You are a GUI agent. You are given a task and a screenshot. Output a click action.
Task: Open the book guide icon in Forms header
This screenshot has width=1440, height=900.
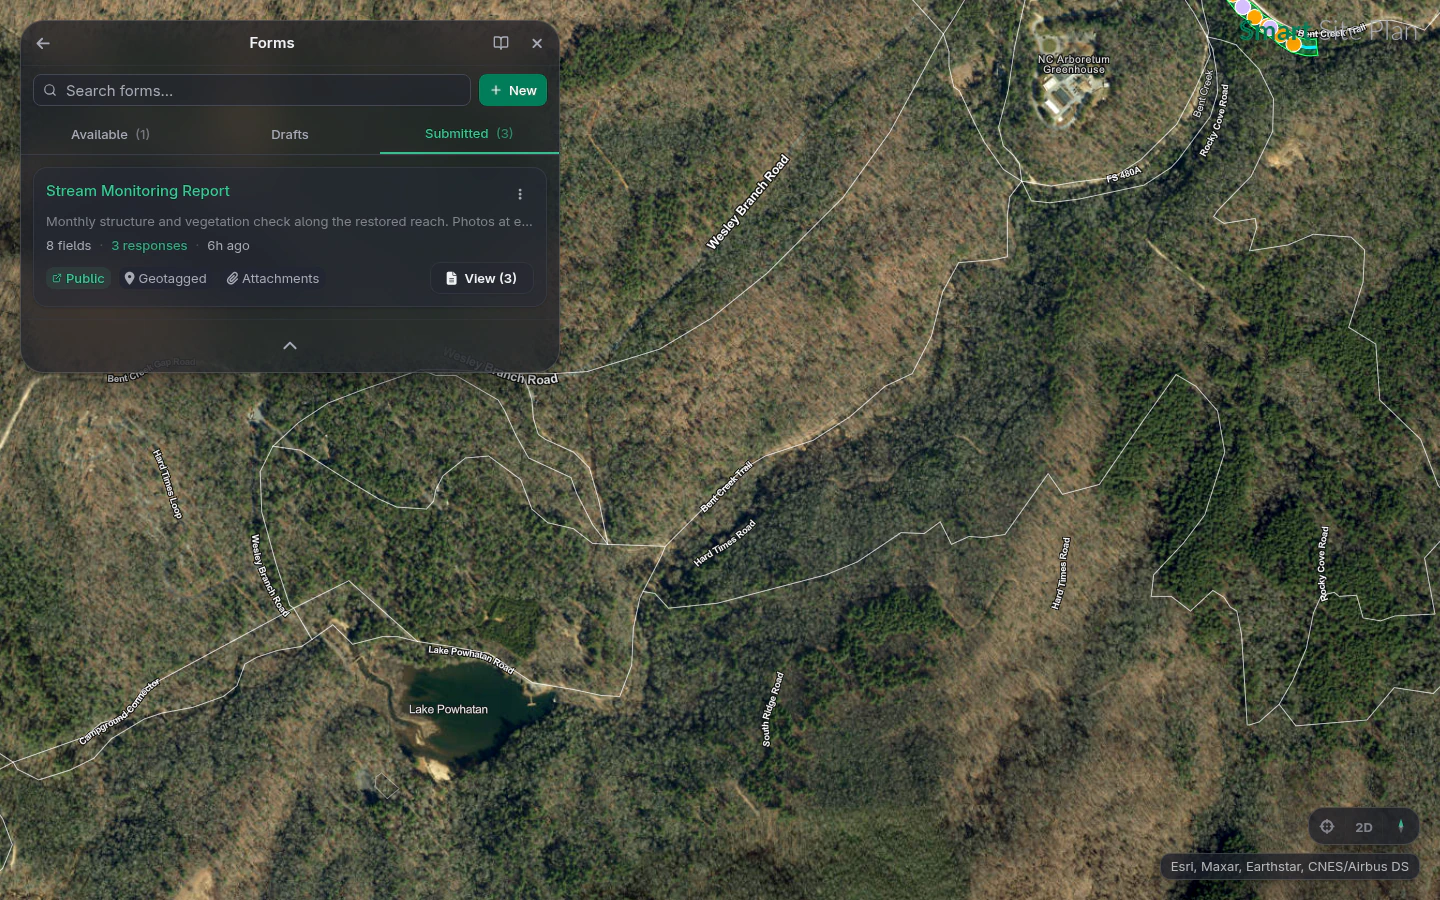(501, 43)
